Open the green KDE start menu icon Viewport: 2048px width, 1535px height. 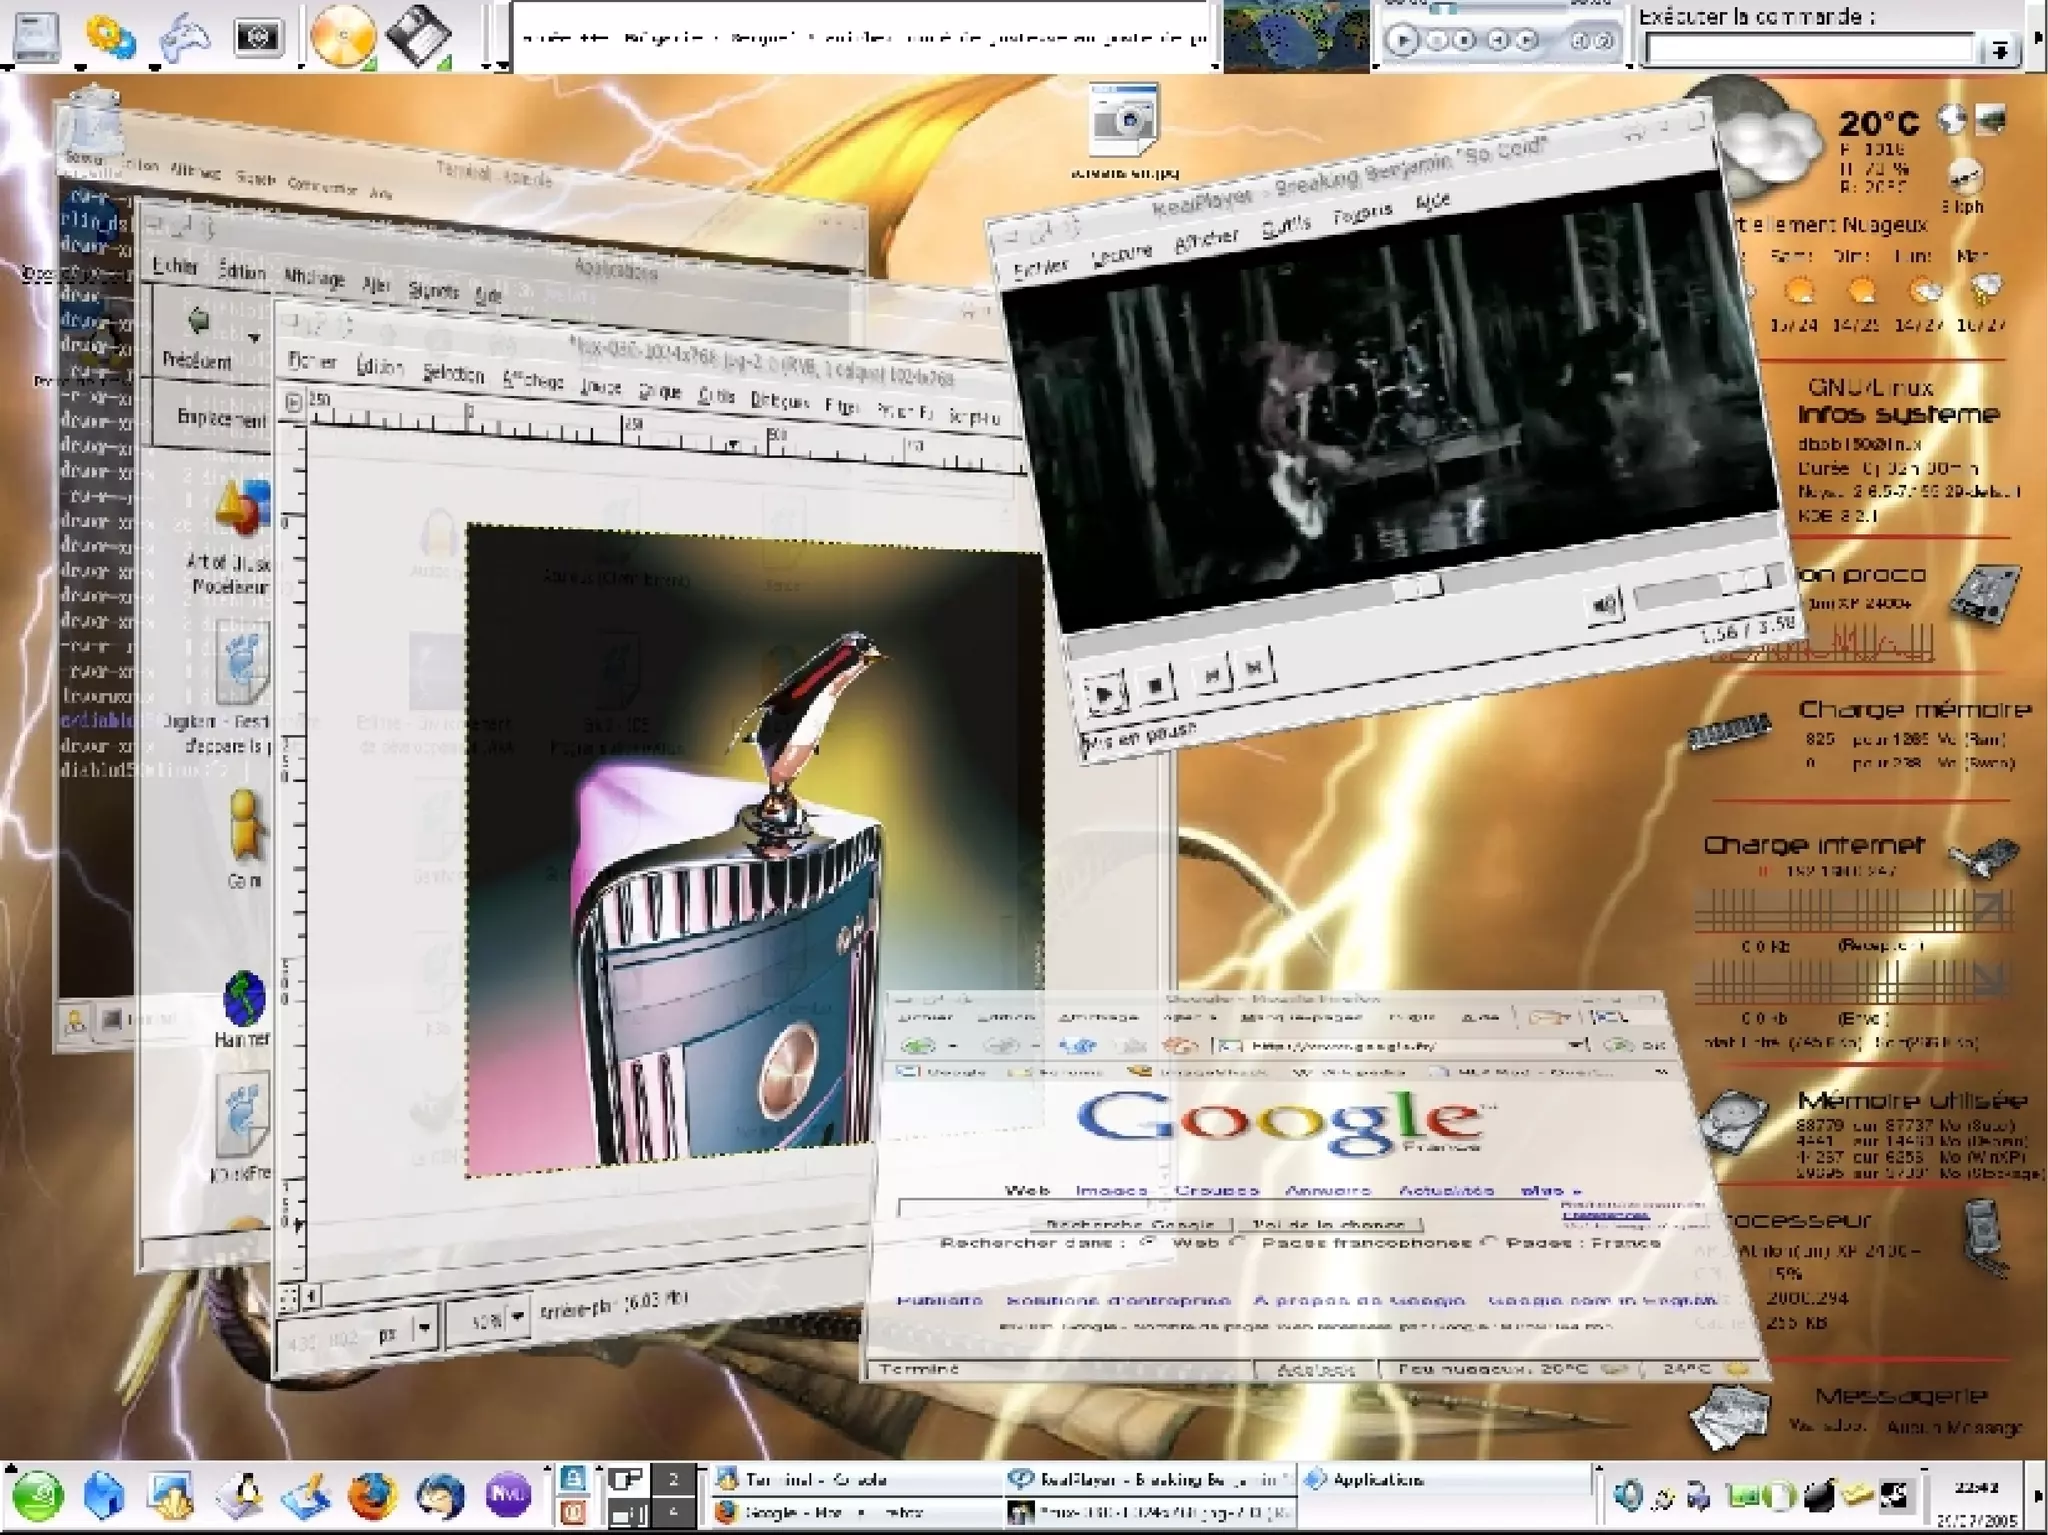coord(37,1496)
